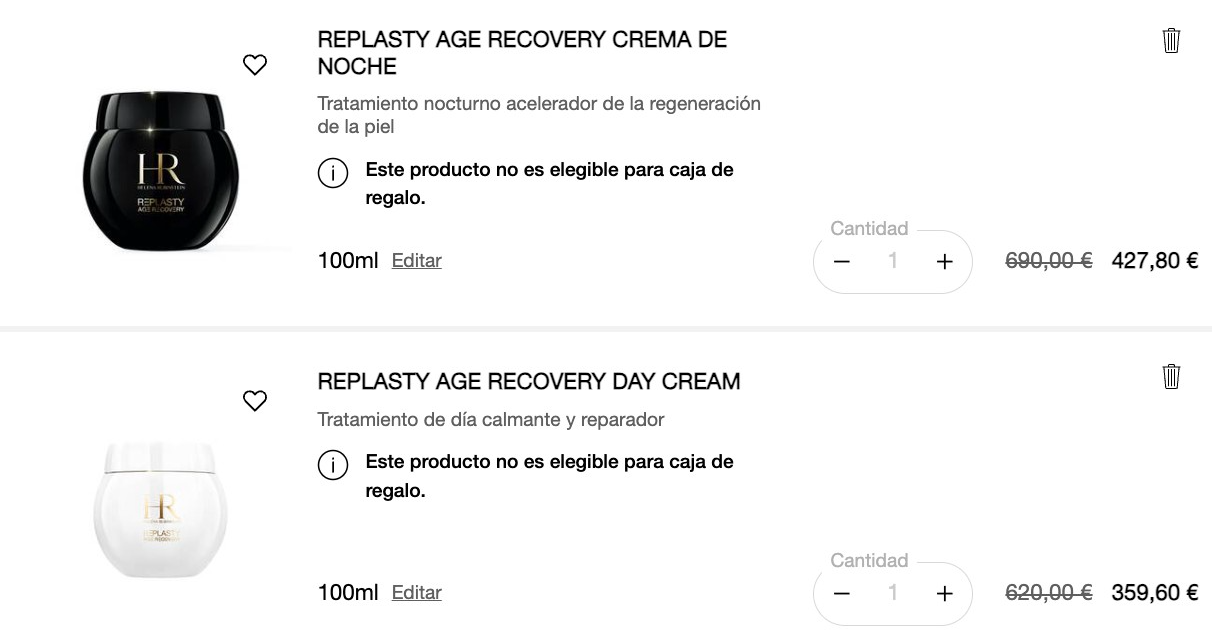Select quantity field for Crema de Noche

point(893,262)
